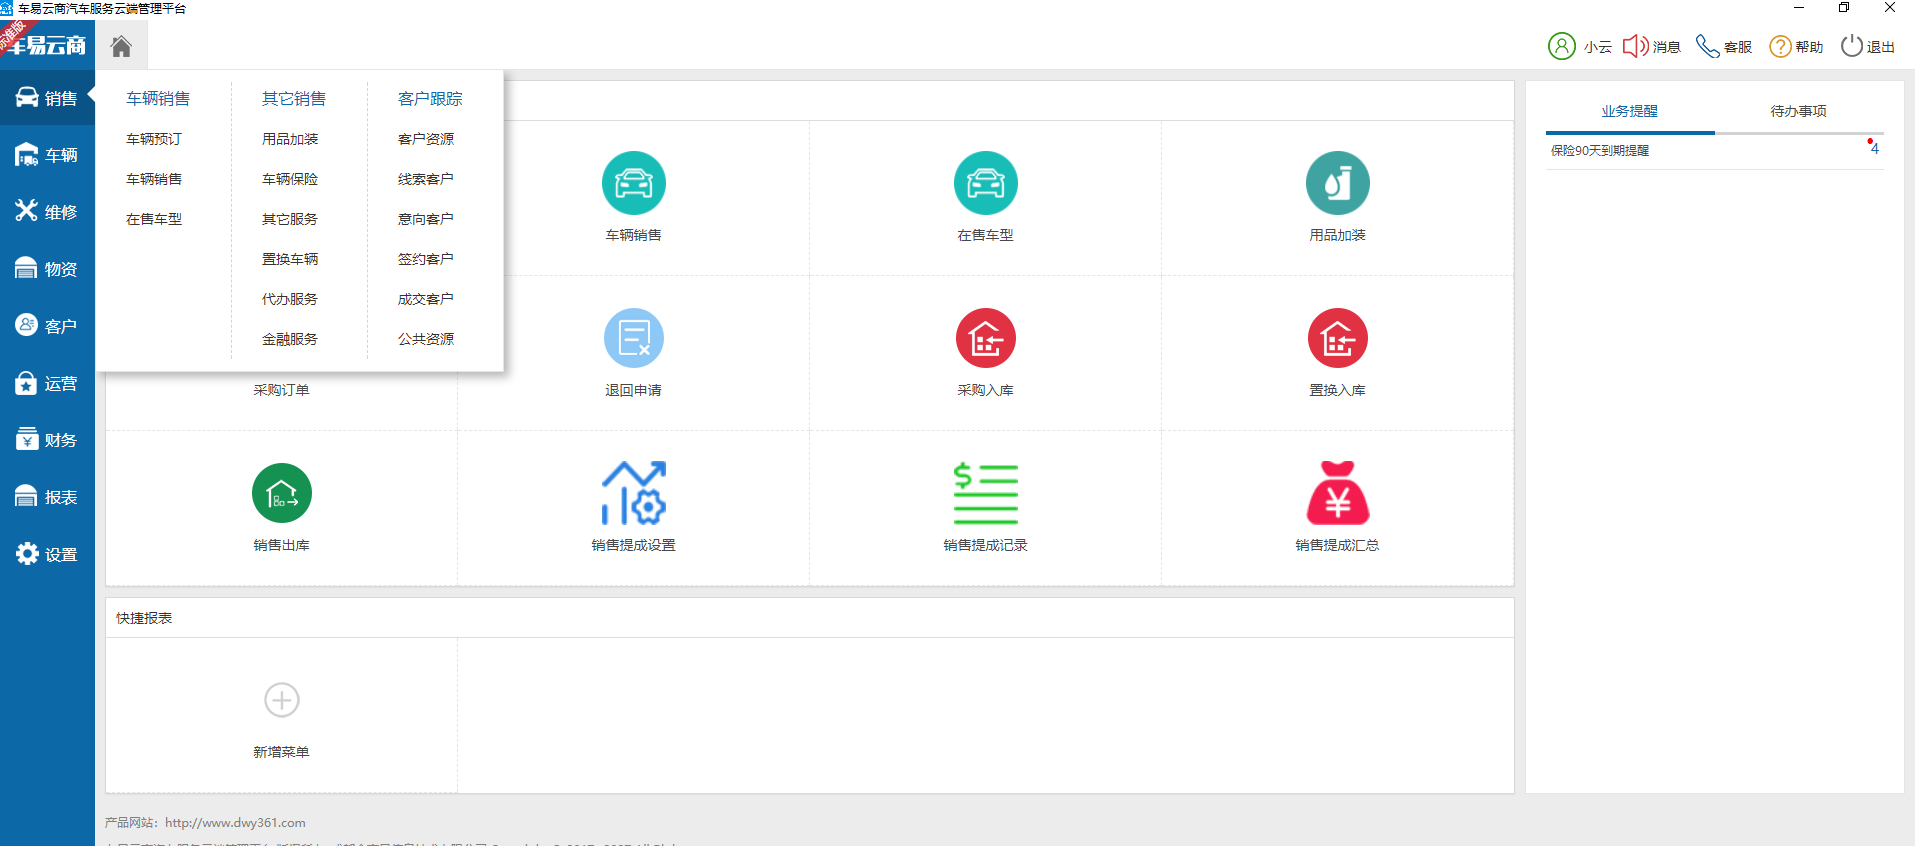Click the 车辆销售 menu column heading
The width and height of the screenshot is (1915, 846).
click(x=158, y=99)
